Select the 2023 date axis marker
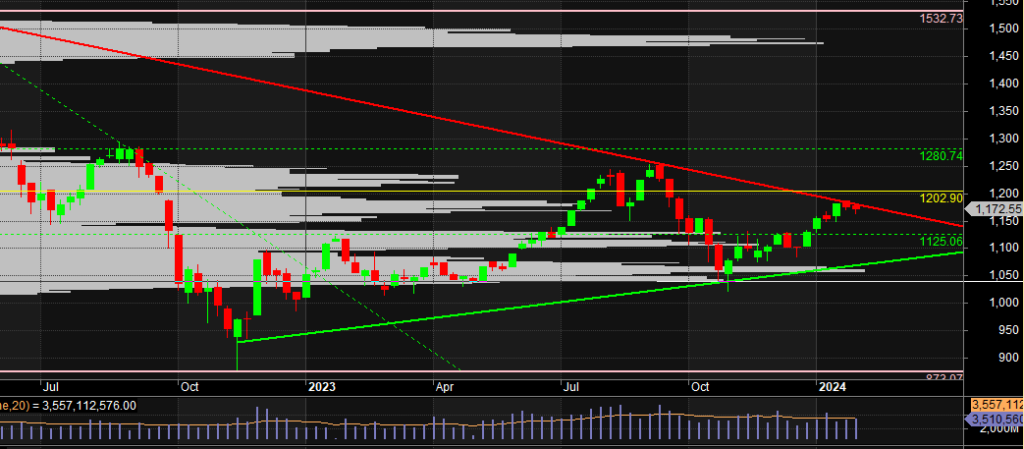 [322, 385]
